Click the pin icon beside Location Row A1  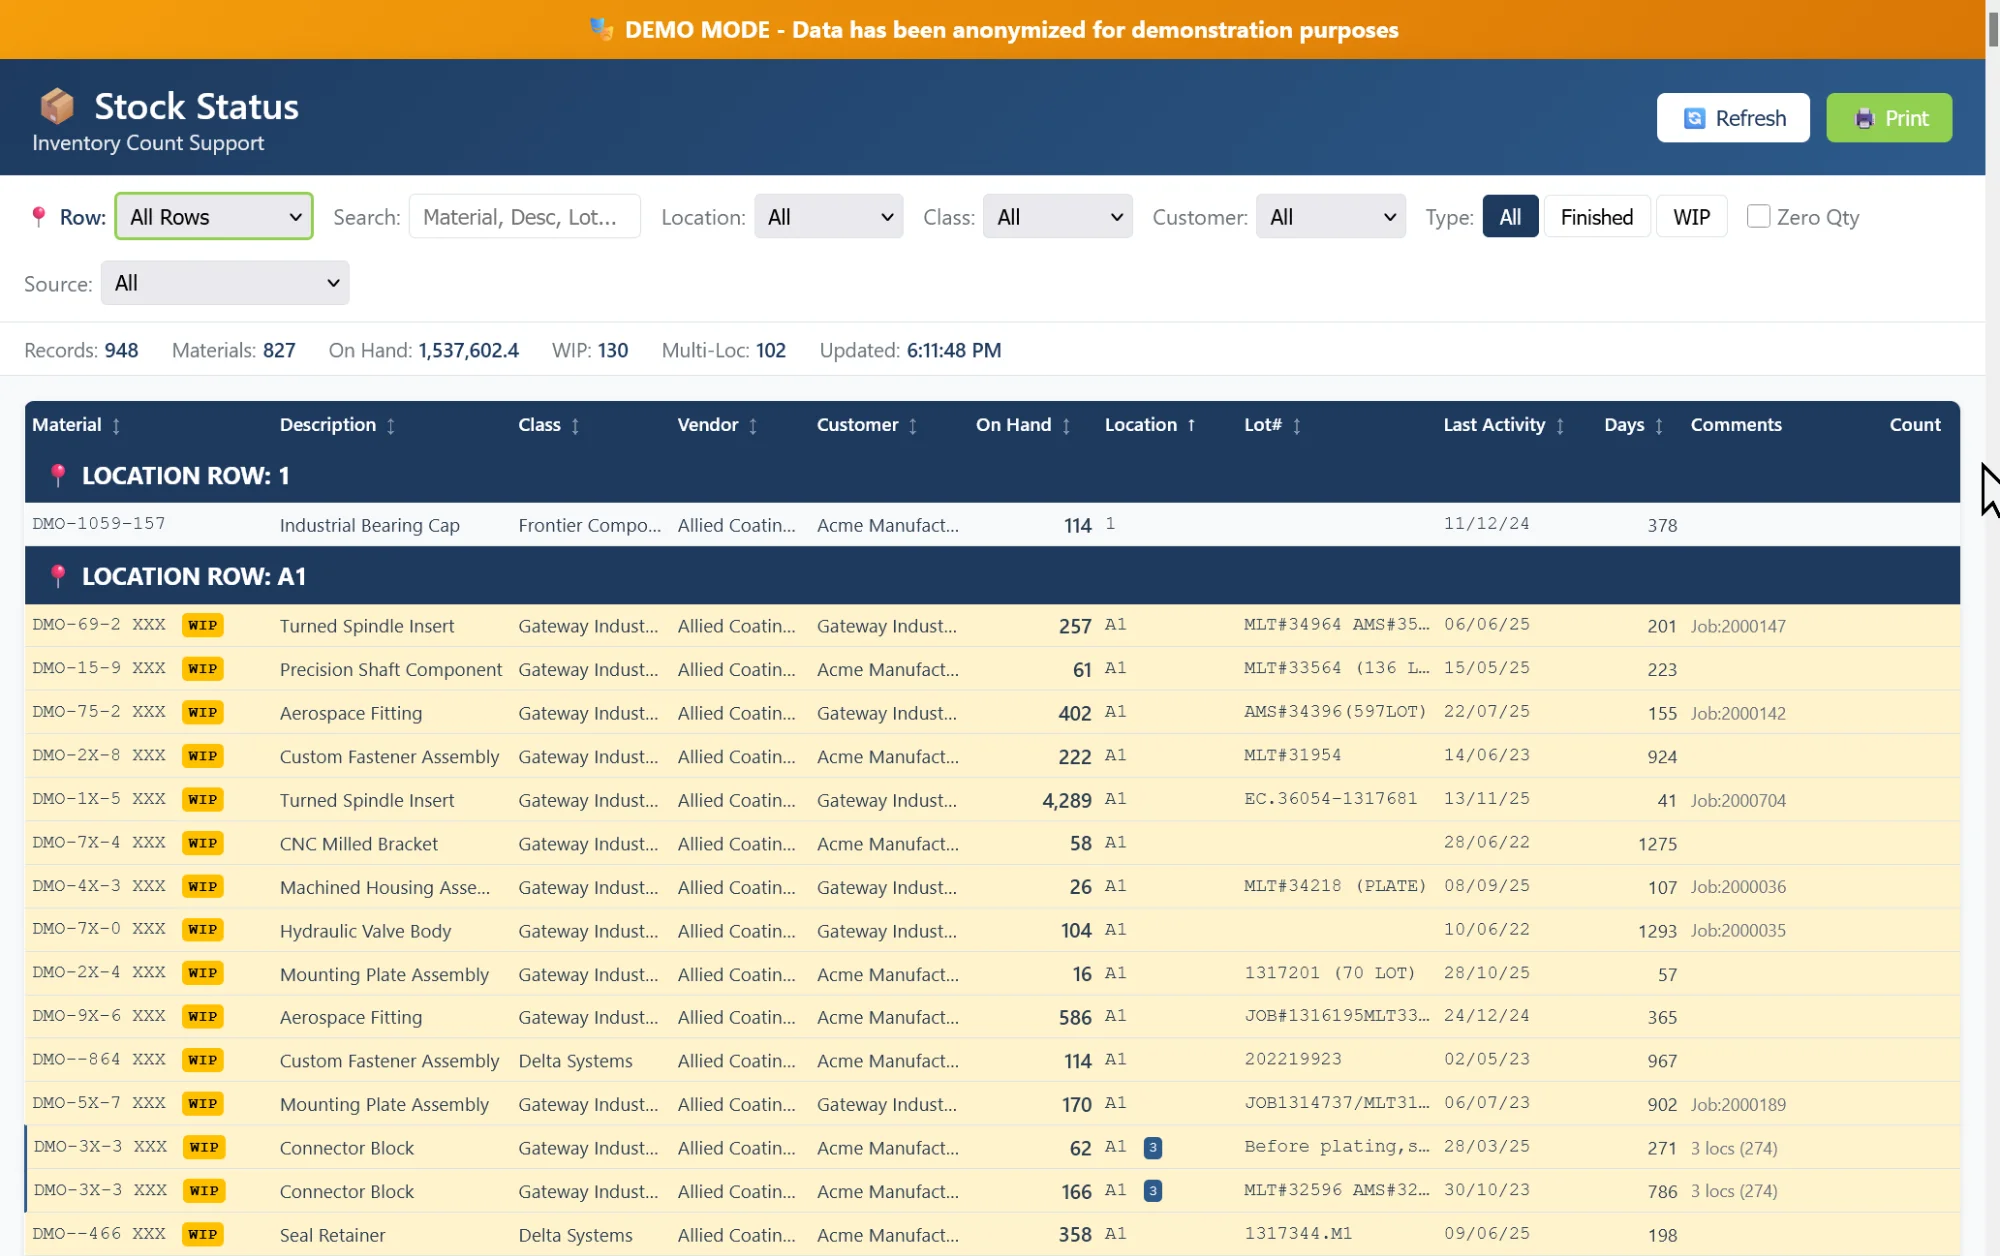point(58,576)
